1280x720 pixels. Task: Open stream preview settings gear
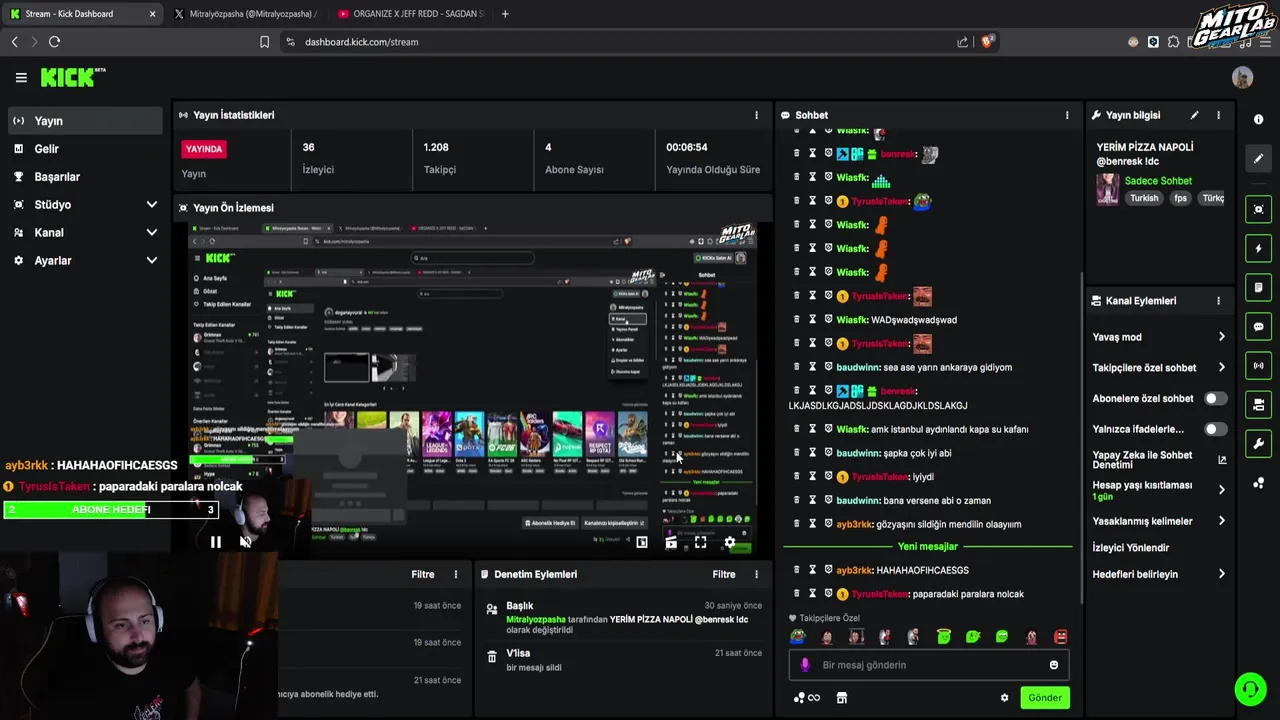730,542
